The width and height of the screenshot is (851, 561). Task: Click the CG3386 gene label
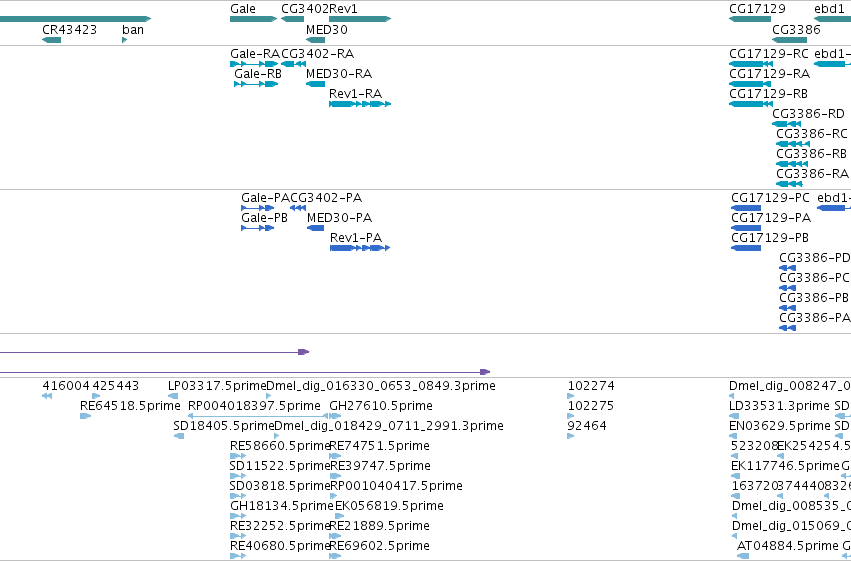796,29
